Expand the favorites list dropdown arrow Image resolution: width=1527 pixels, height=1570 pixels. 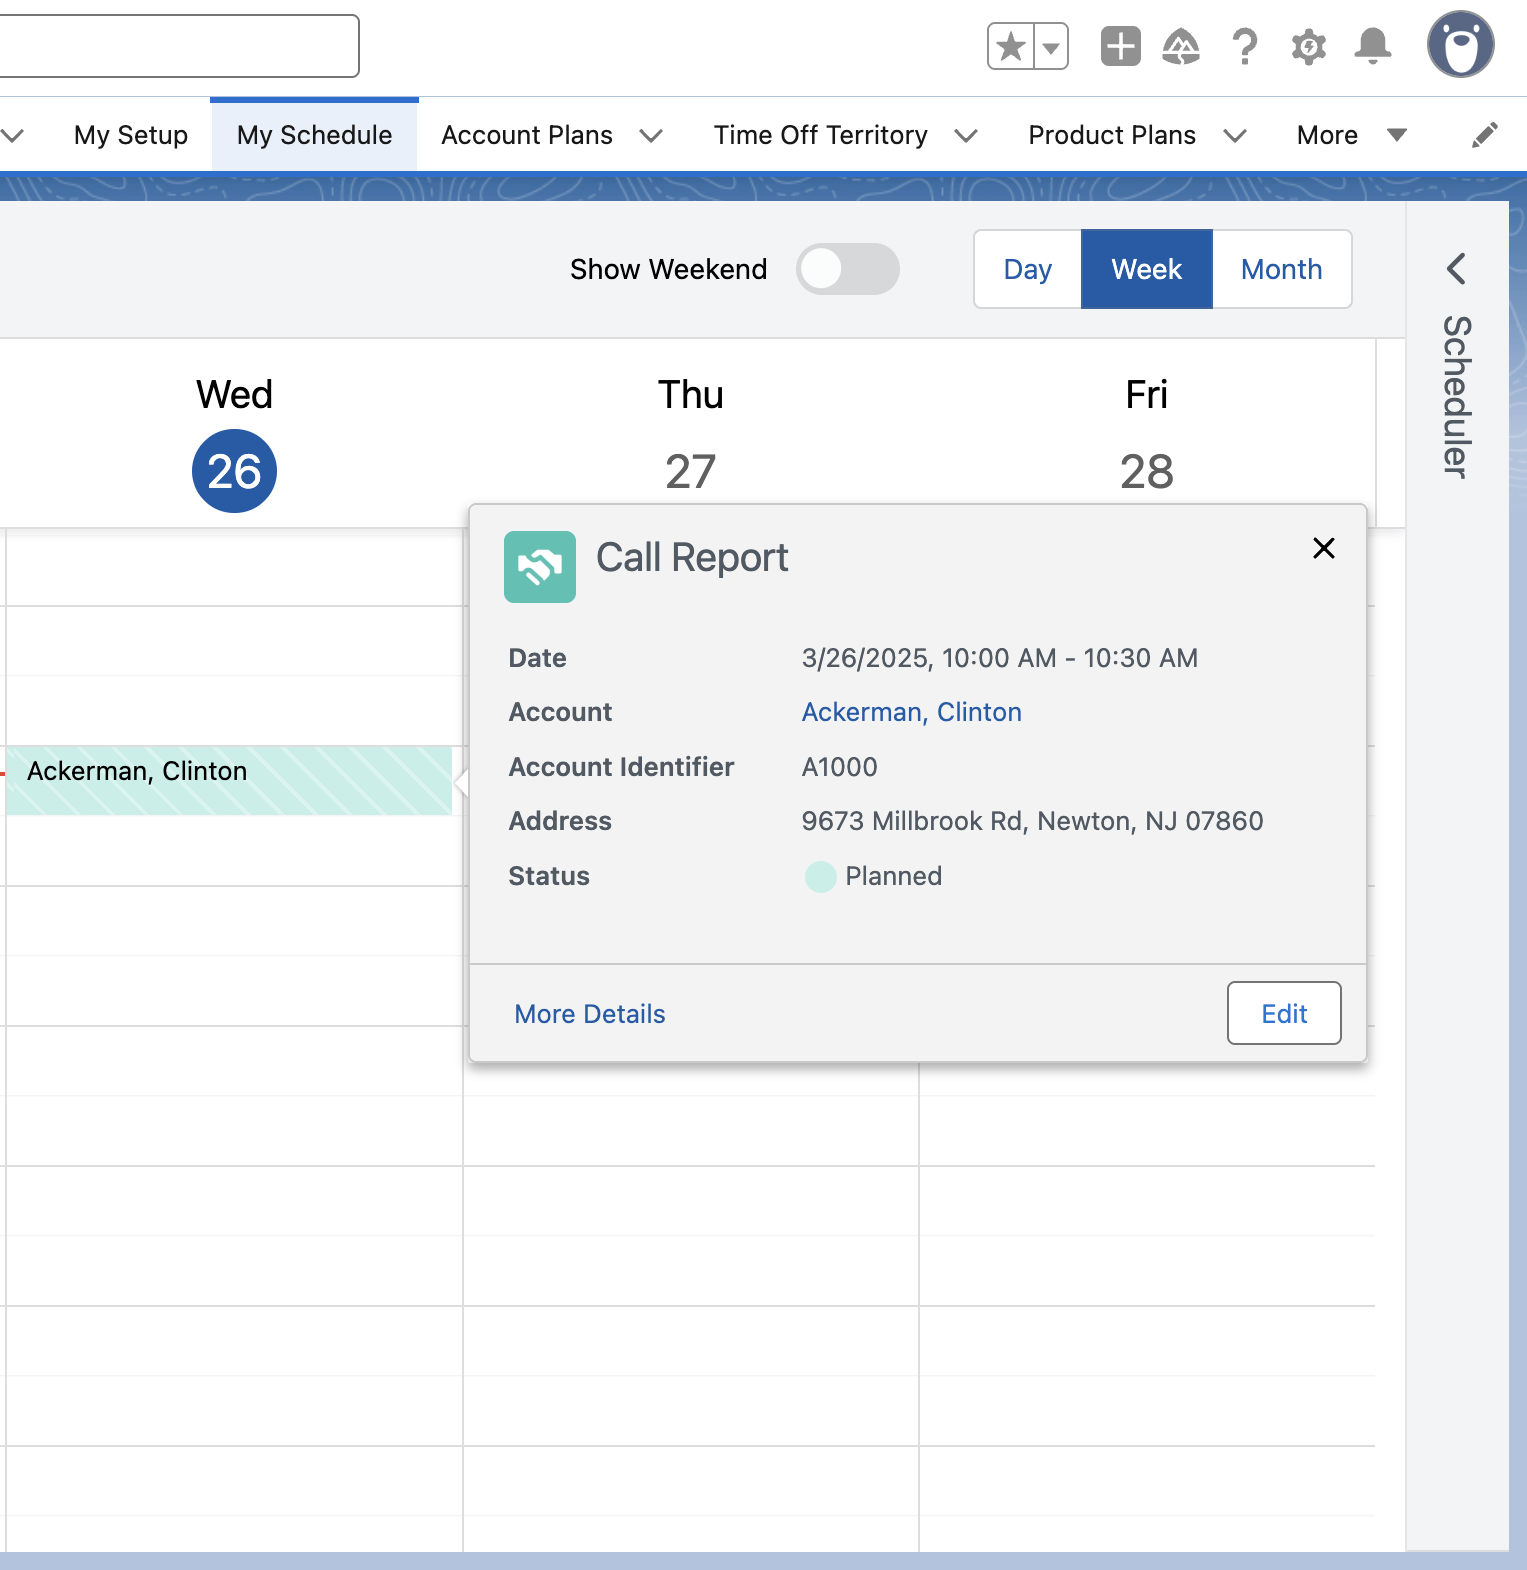point(1051,47)
